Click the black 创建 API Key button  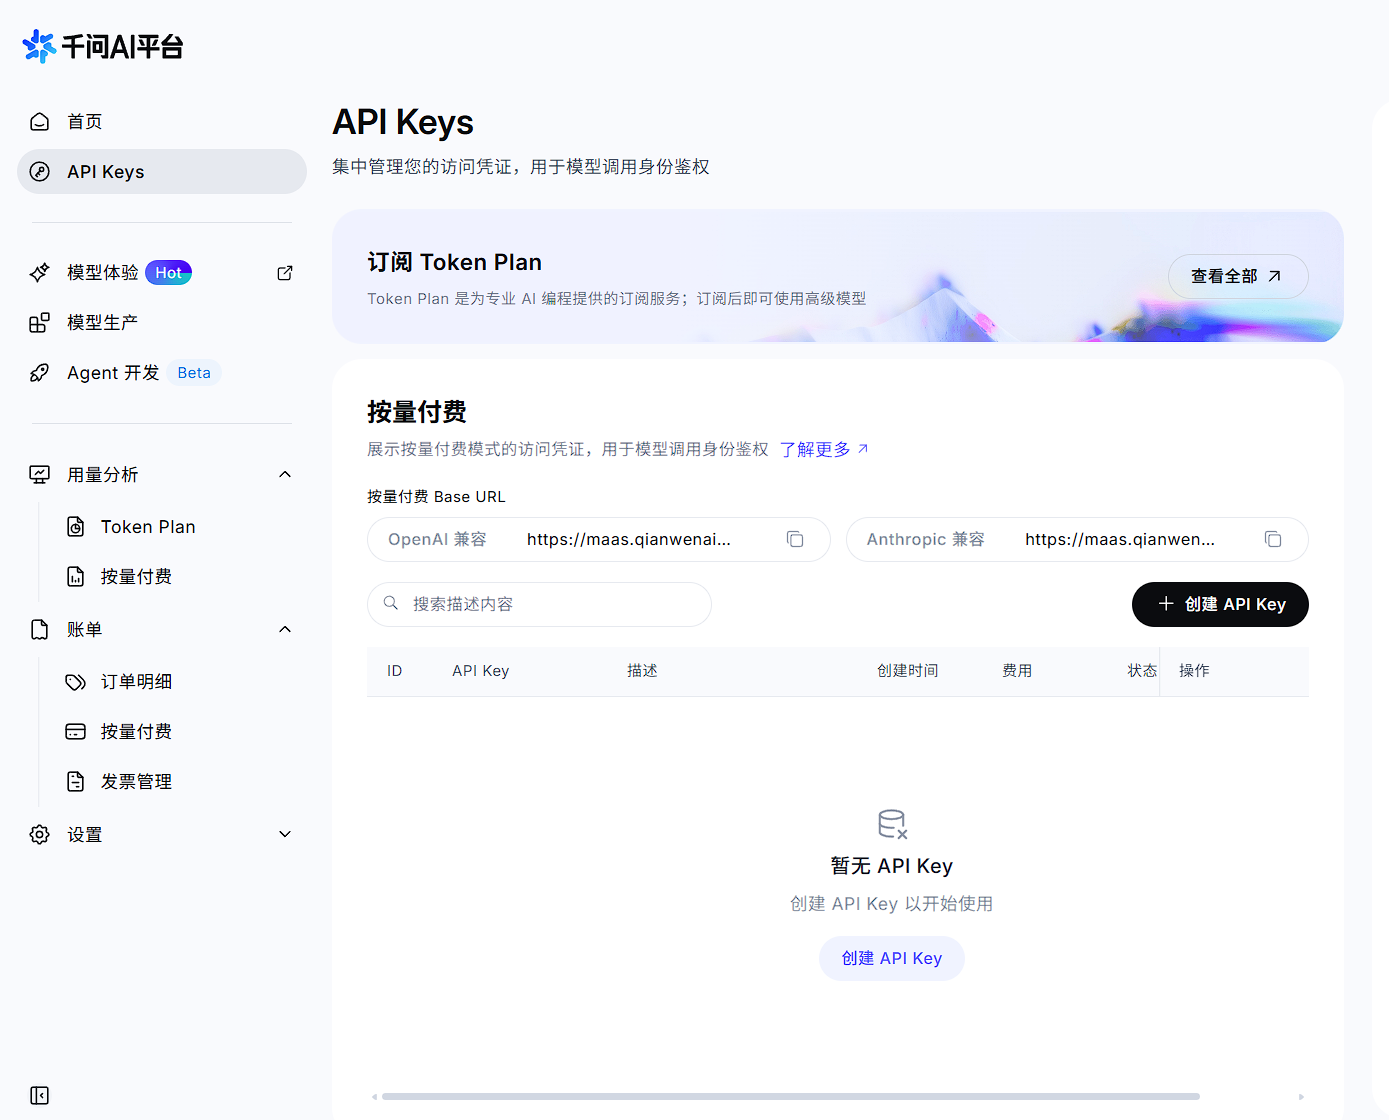[x=1220, y=604]
